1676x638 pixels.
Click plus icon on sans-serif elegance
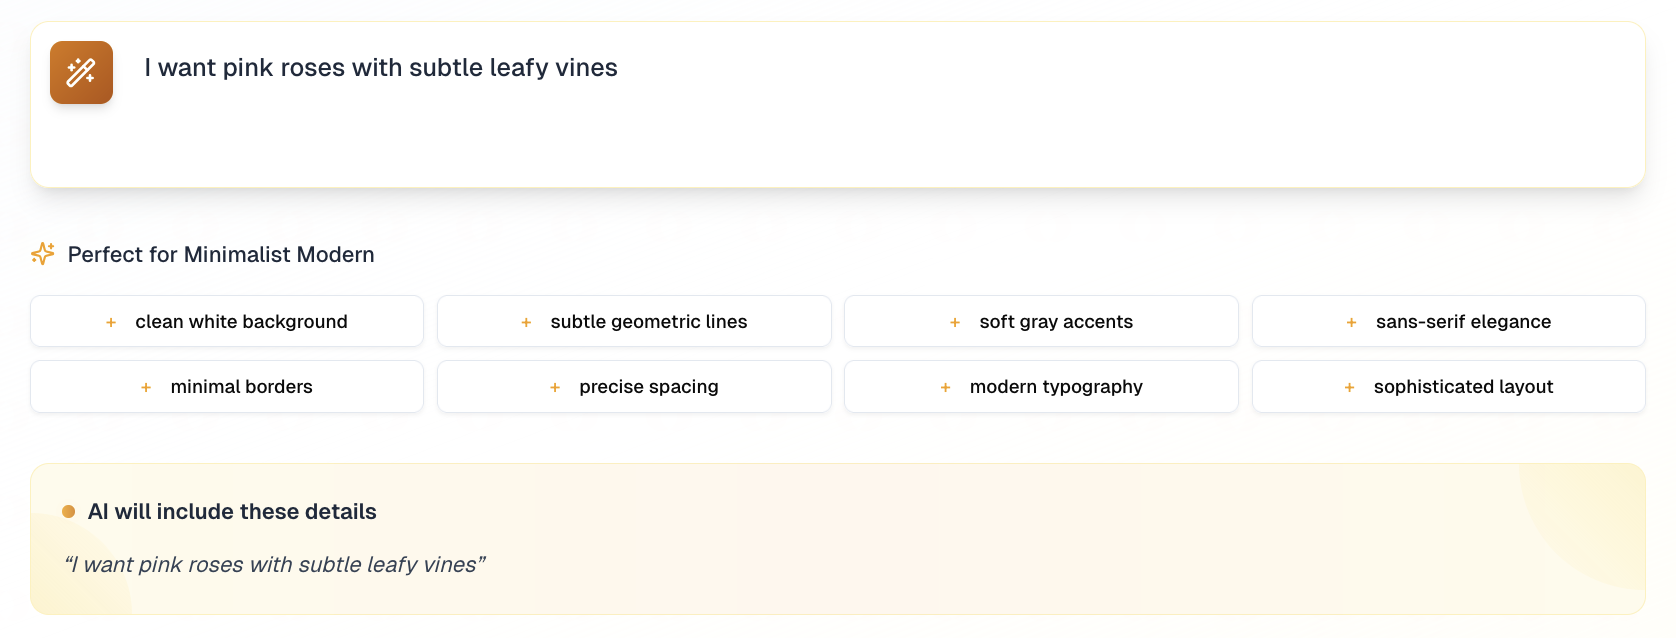tap(1351, 322)
